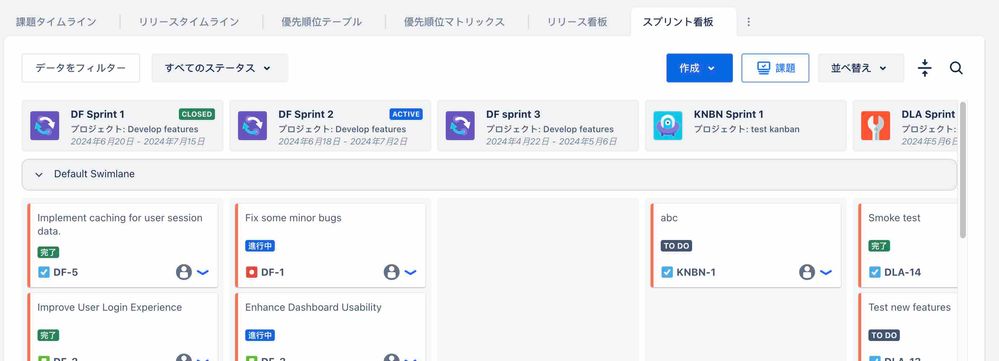Screen dimensions: 999x361
Task: Select the スプリント看板 tab
Action: (678, 22)
